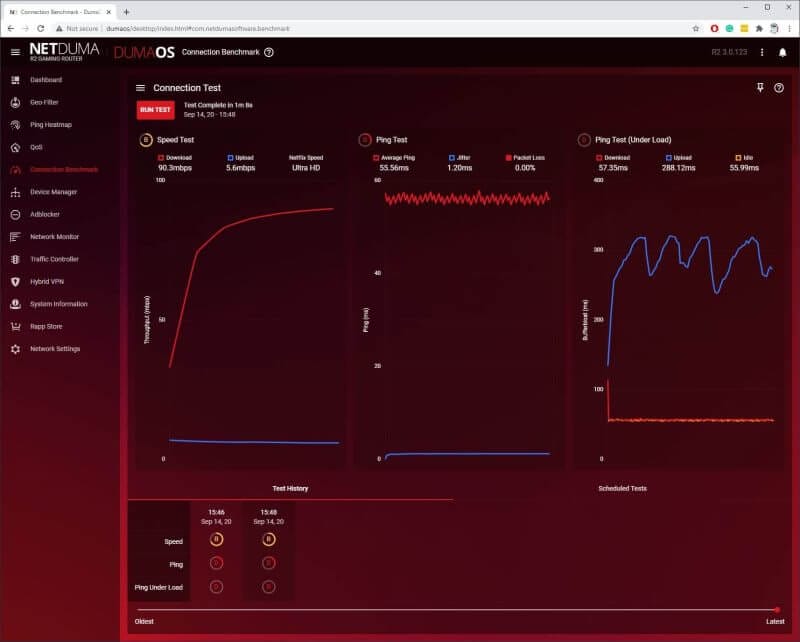
Task: Open the Device Manager sidebar icon
Action: [15, 192]
